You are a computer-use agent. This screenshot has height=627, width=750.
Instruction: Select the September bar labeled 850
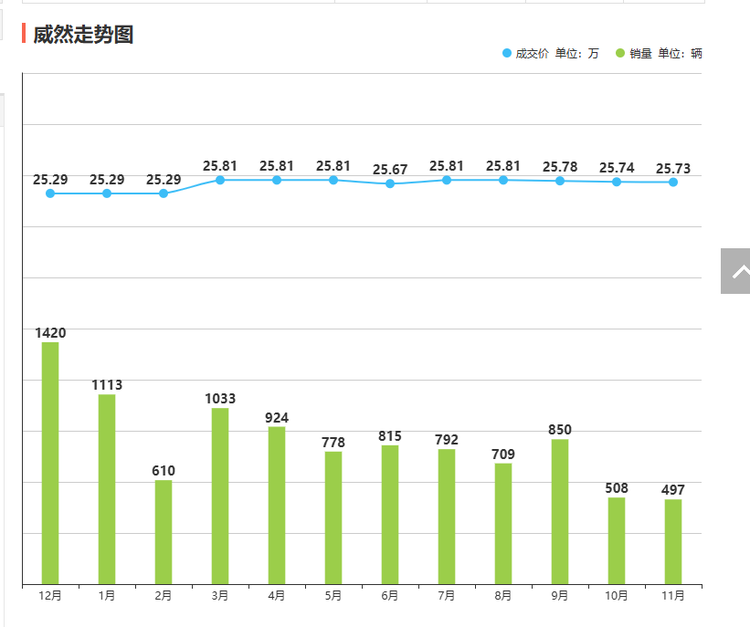click(x=560, y=511)
